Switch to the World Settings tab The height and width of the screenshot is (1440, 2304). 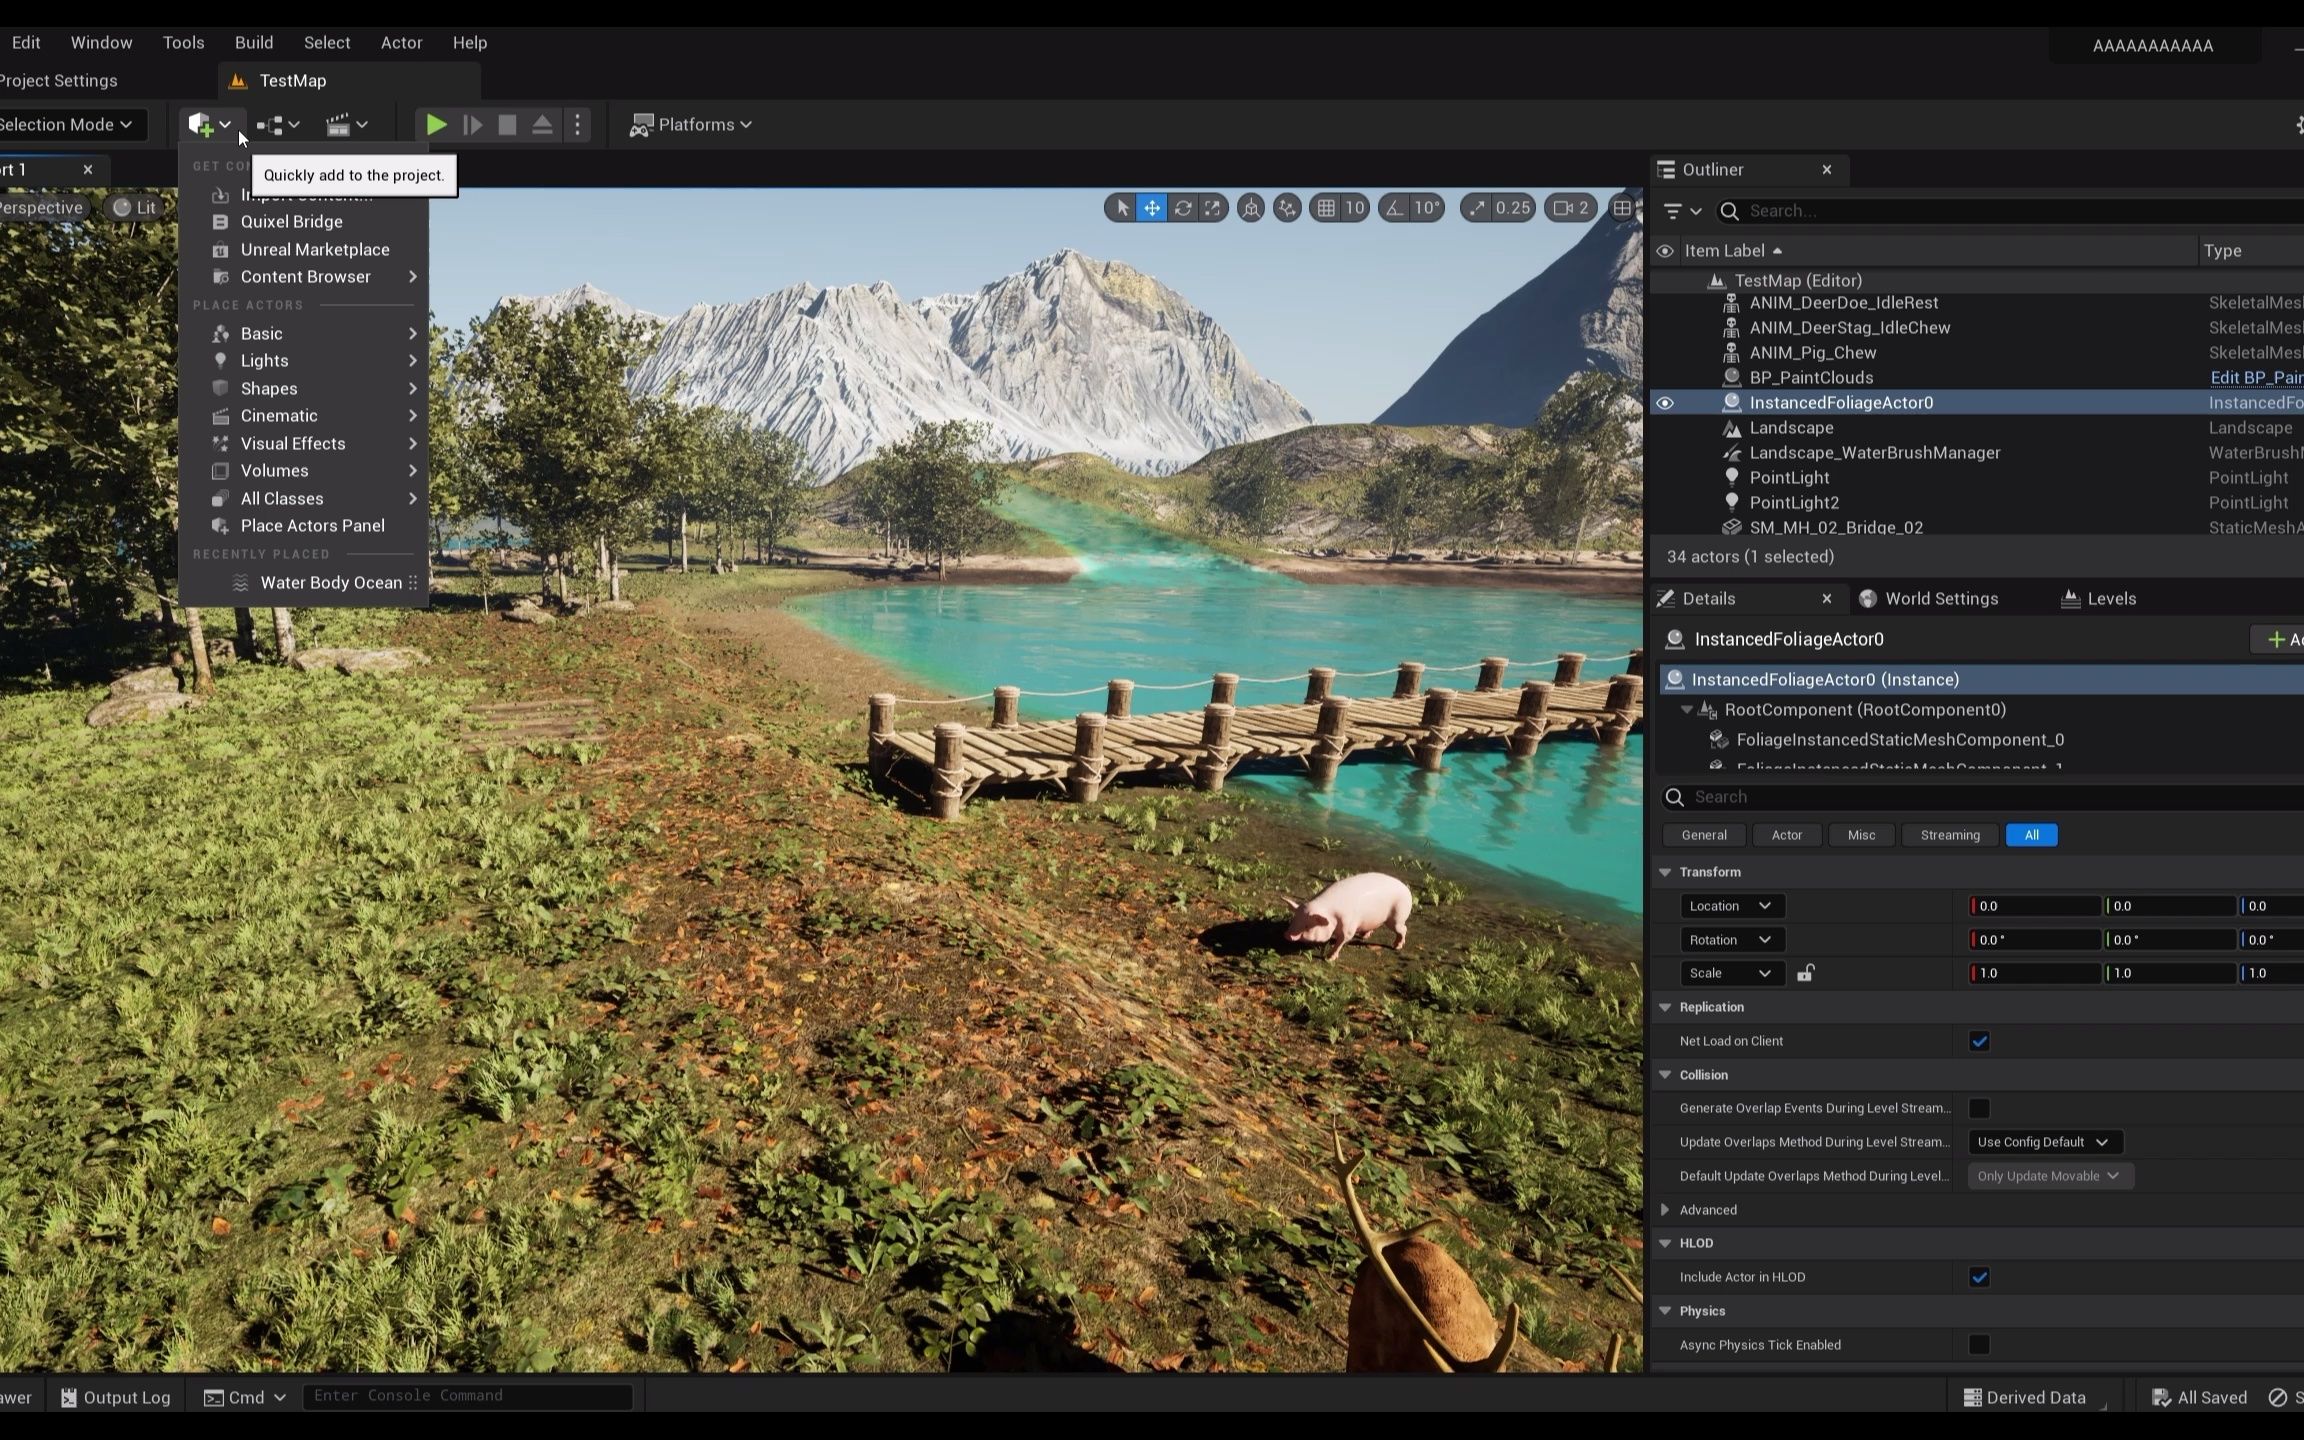[x=1940, y=599]
